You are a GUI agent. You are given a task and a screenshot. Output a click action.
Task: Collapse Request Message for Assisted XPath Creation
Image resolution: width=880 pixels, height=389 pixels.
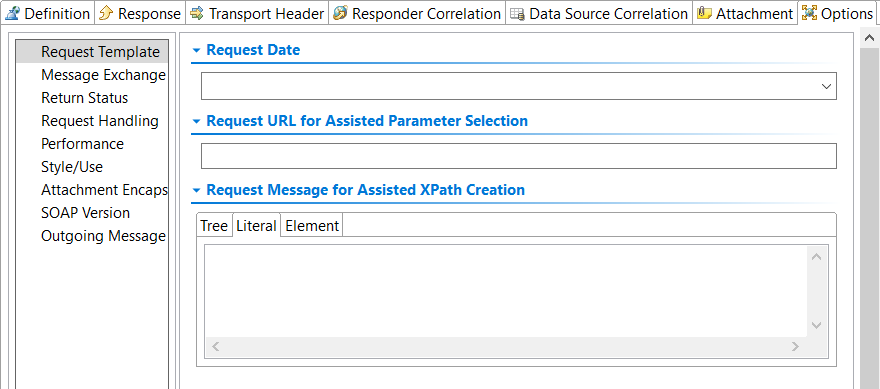pos(196,190)
